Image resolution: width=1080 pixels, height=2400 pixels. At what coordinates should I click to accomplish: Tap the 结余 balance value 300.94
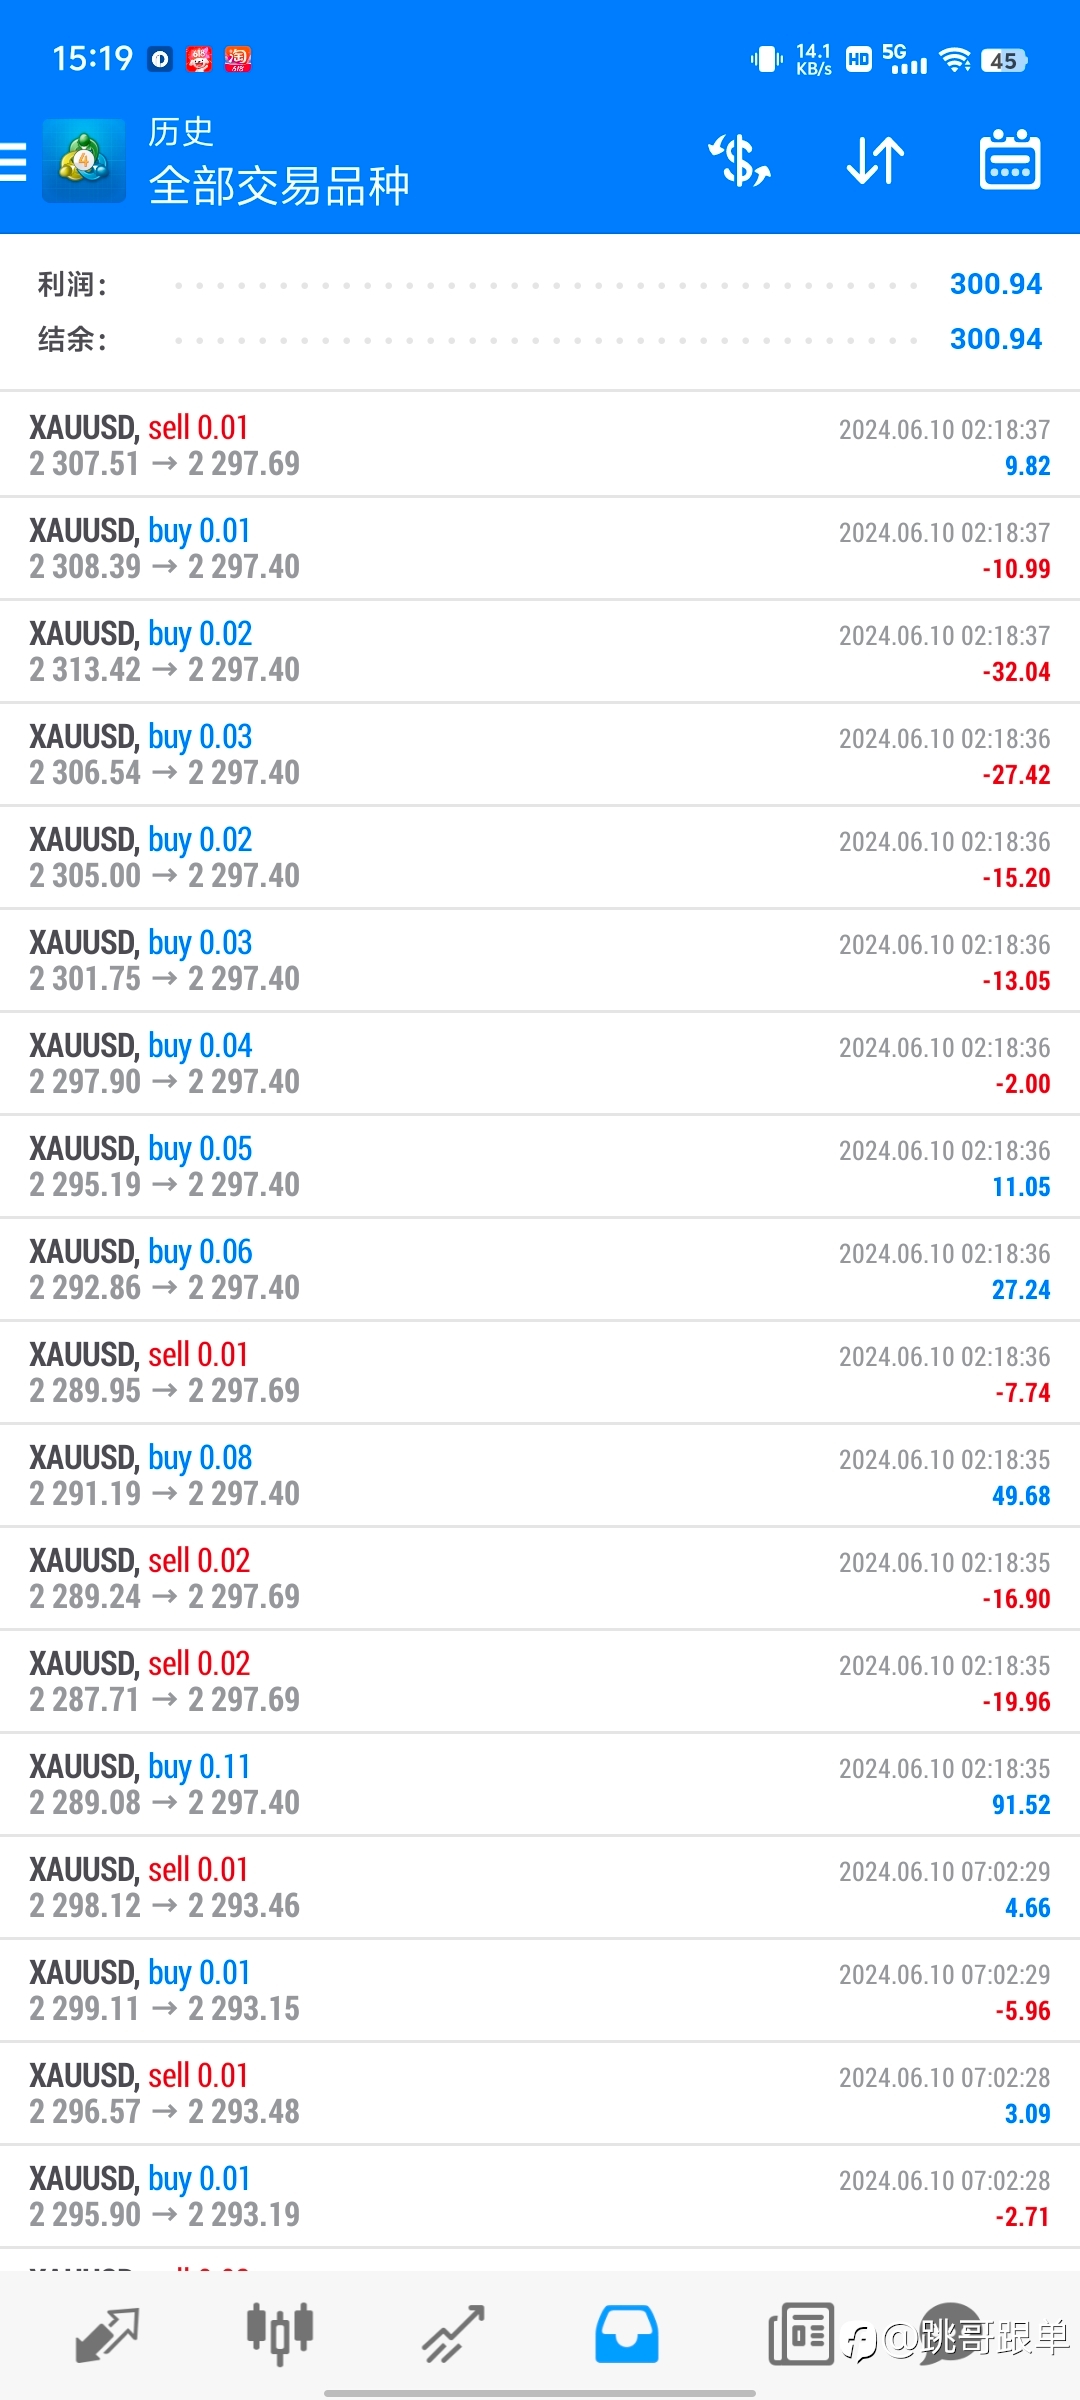pos(996,339)
